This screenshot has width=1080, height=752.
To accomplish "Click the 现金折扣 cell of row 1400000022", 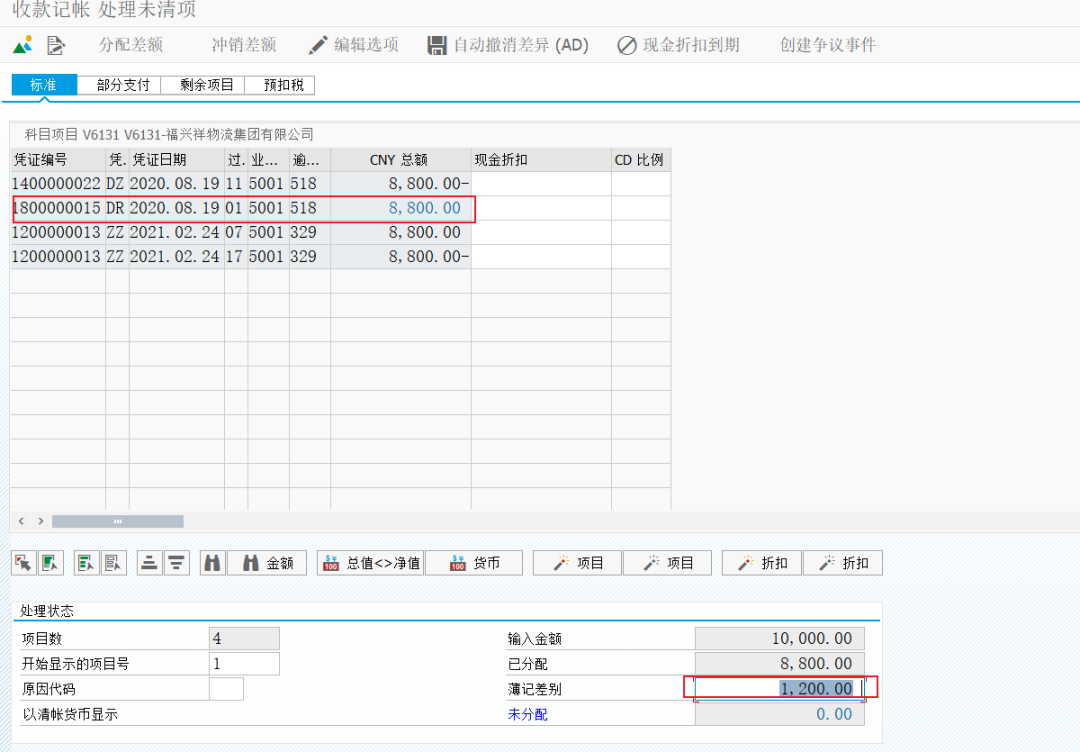I will point(541,184).
